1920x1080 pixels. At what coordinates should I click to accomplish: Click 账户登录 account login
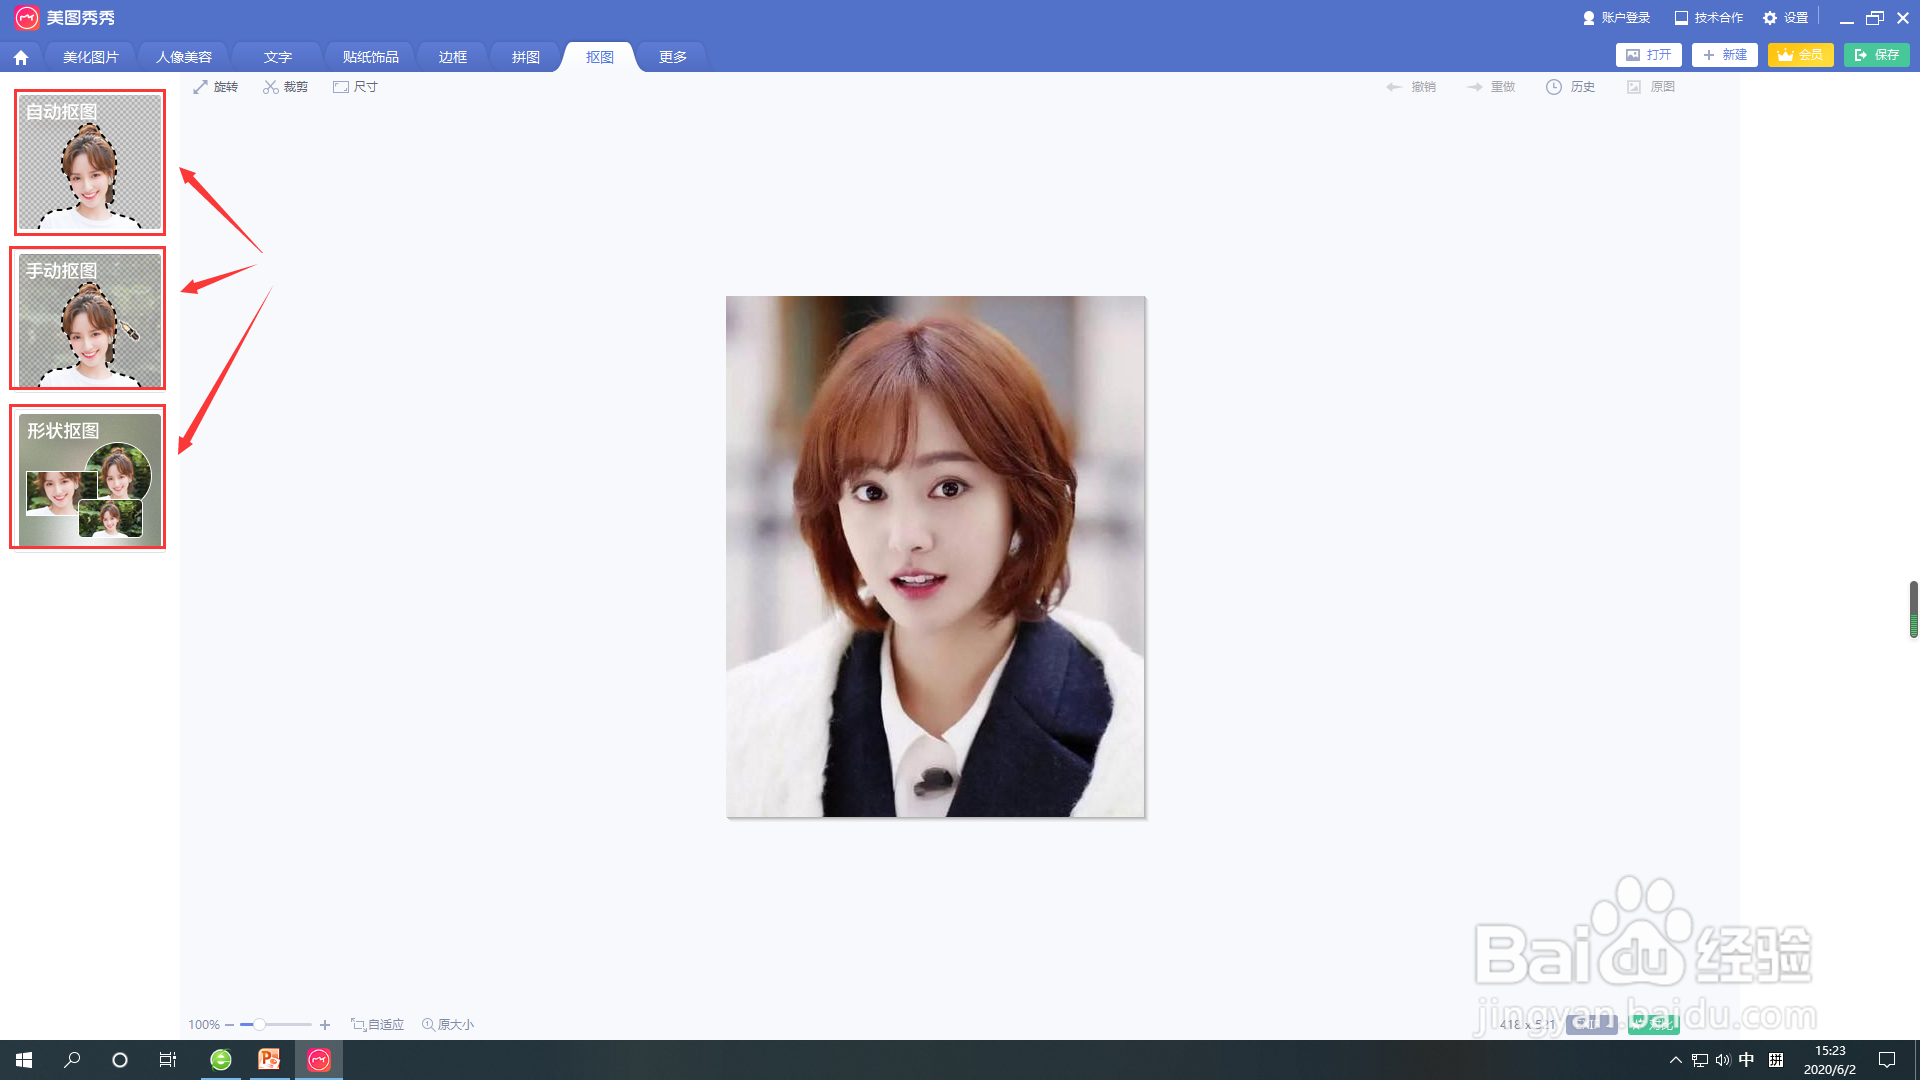(x=1616, y=18)
